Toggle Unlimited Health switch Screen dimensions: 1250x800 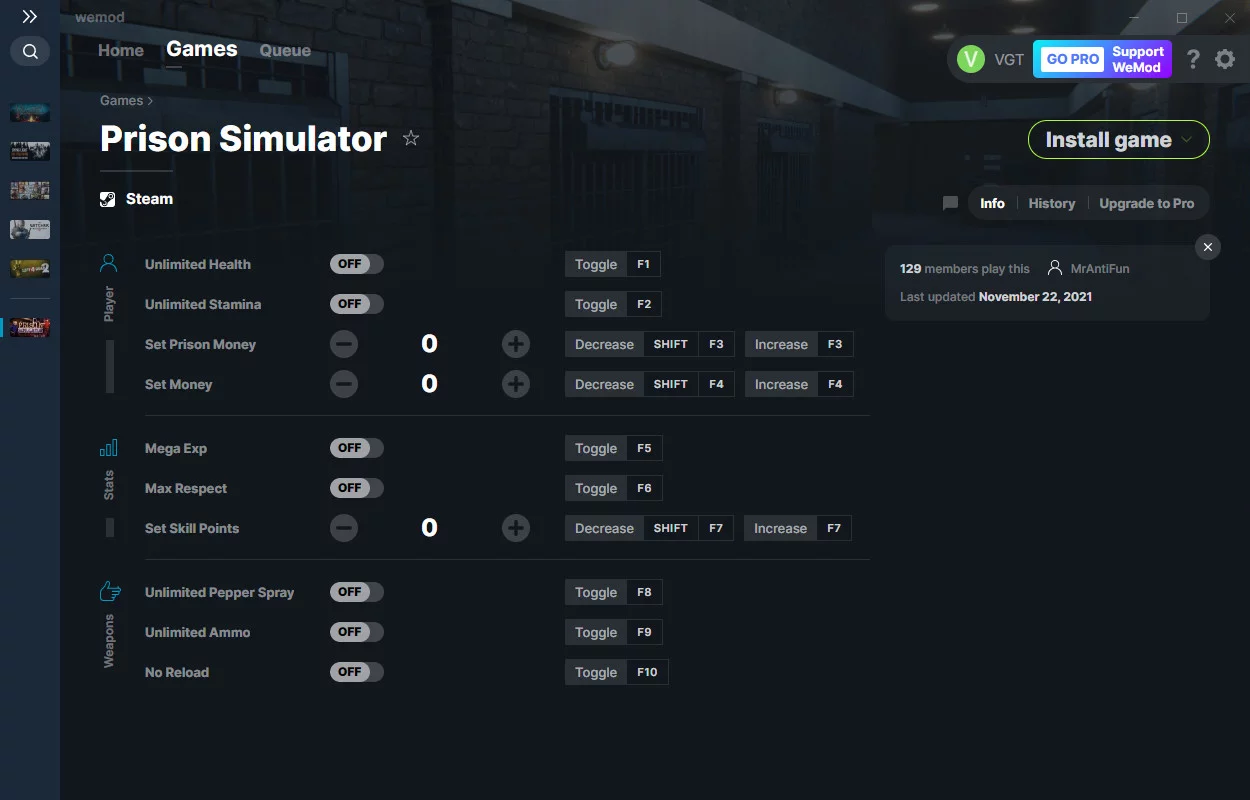coord(357,264)
